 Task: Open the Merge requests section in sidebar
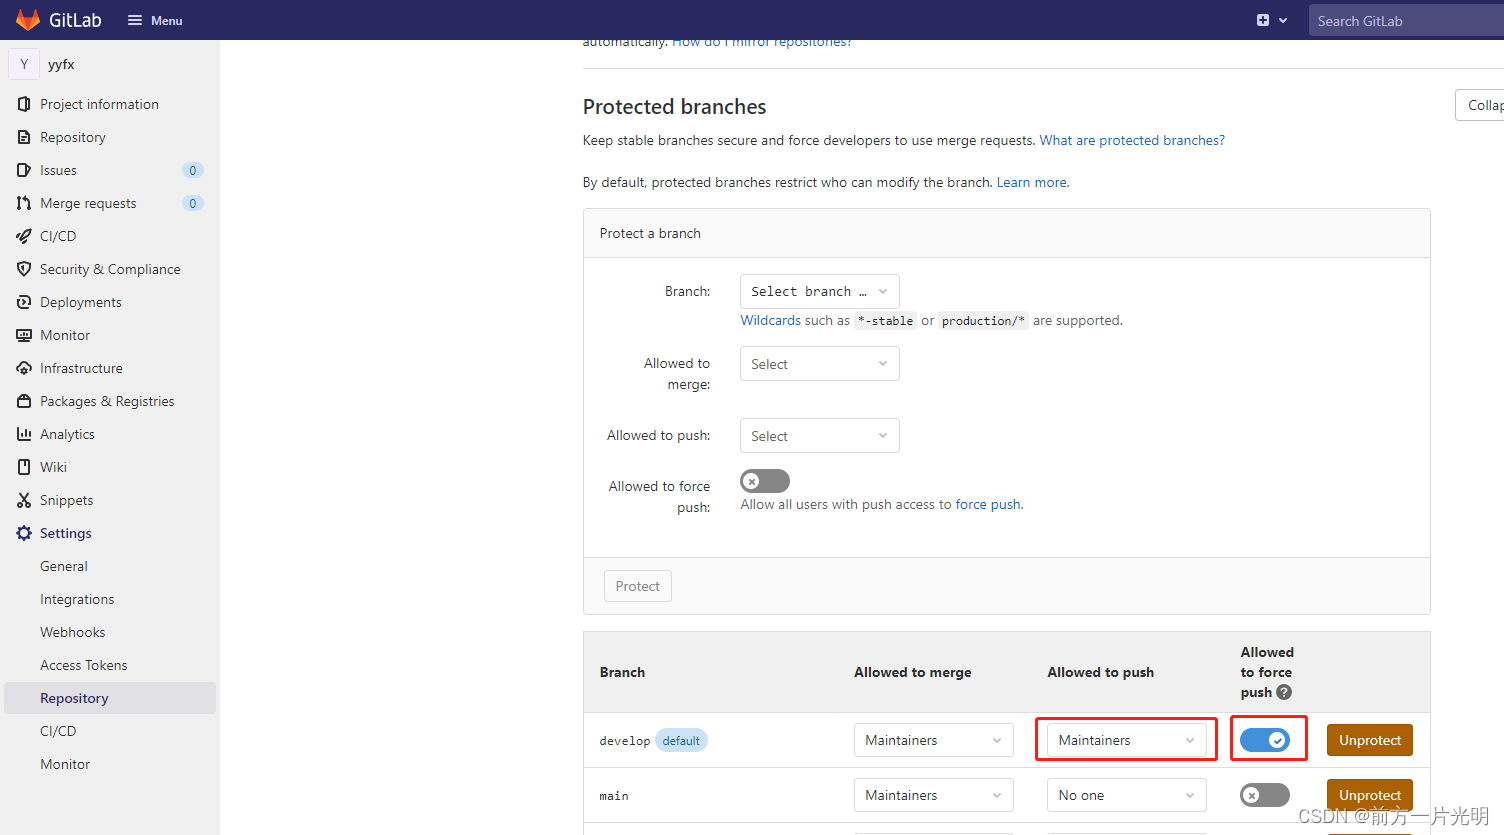pyautogui.click(x=88, y=203)
